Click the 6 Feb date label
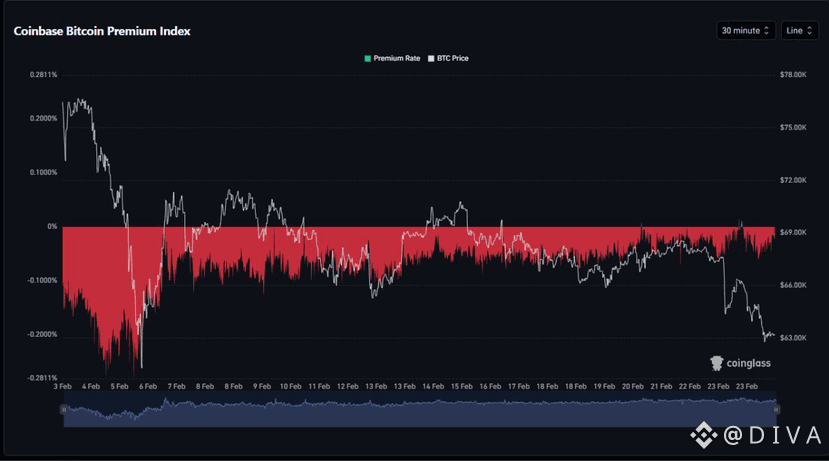The width and height of the screenshot is (829, 461). point(148,386)
